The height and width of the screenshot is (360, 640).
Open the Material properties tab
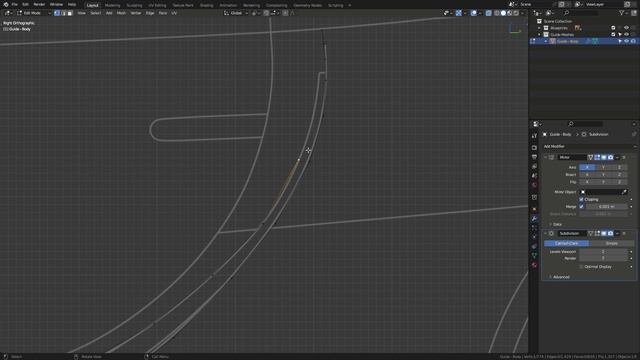pyautogui.click(x=534, y=265)
